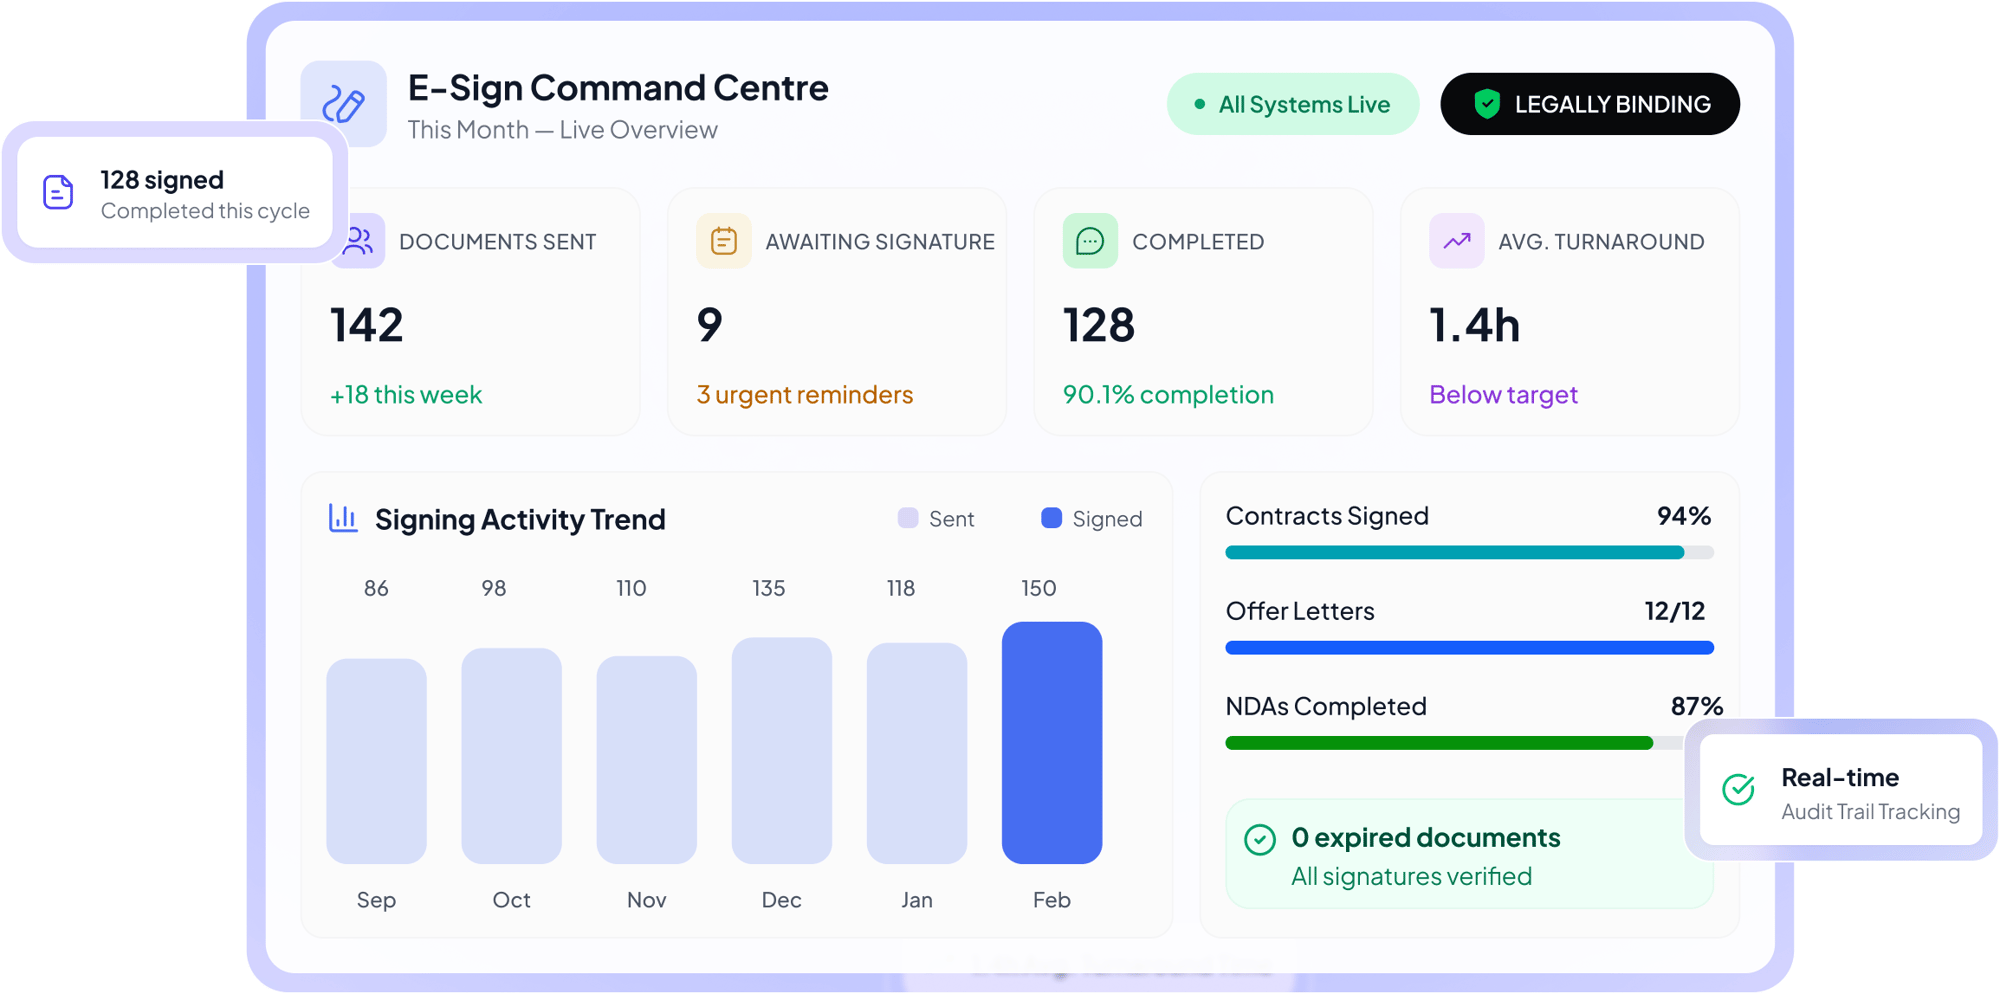This screenshot has height=994, width=2000.
Task: Select the Dec bar in the chart
Action: pyautogui.click(x=781, y=750)
